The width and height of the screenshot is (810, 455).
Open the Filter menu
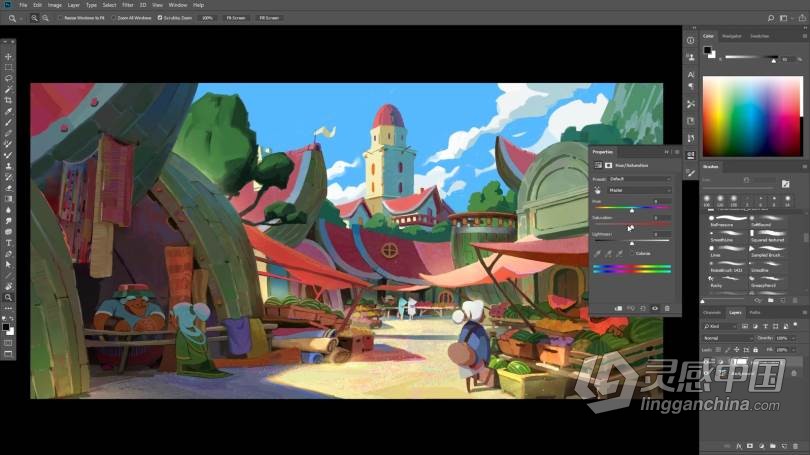coord(128,5)
